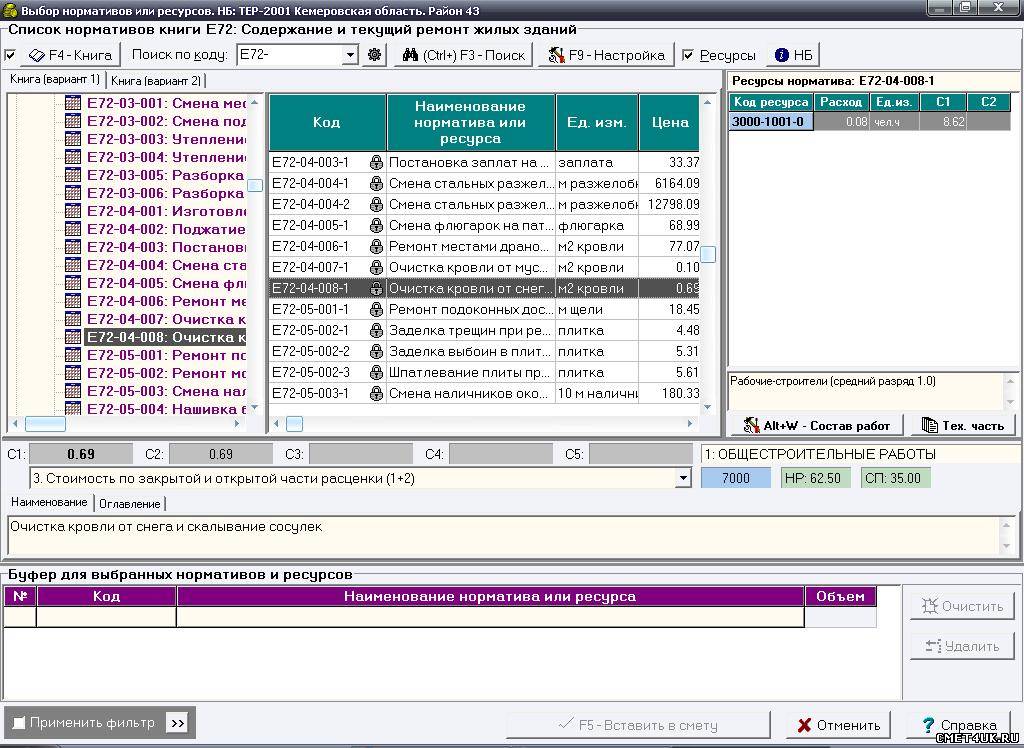Click lock icon in row E72-04-004-2

[376, 204]
